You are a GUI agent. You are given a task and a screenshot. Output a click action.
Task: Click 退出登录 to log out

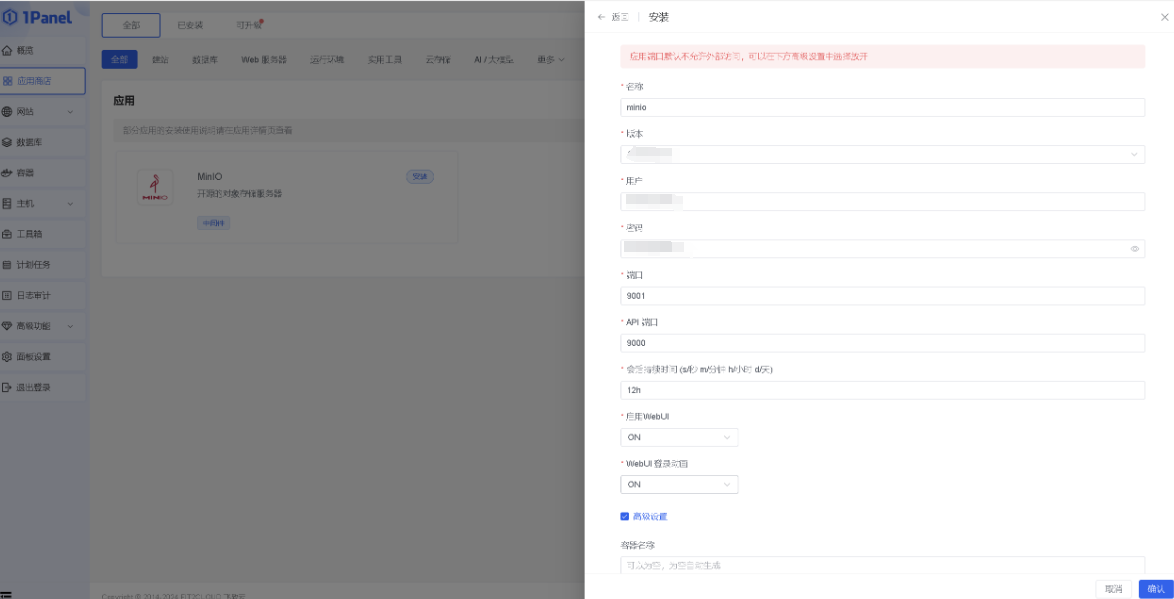(x=40, y=385)
